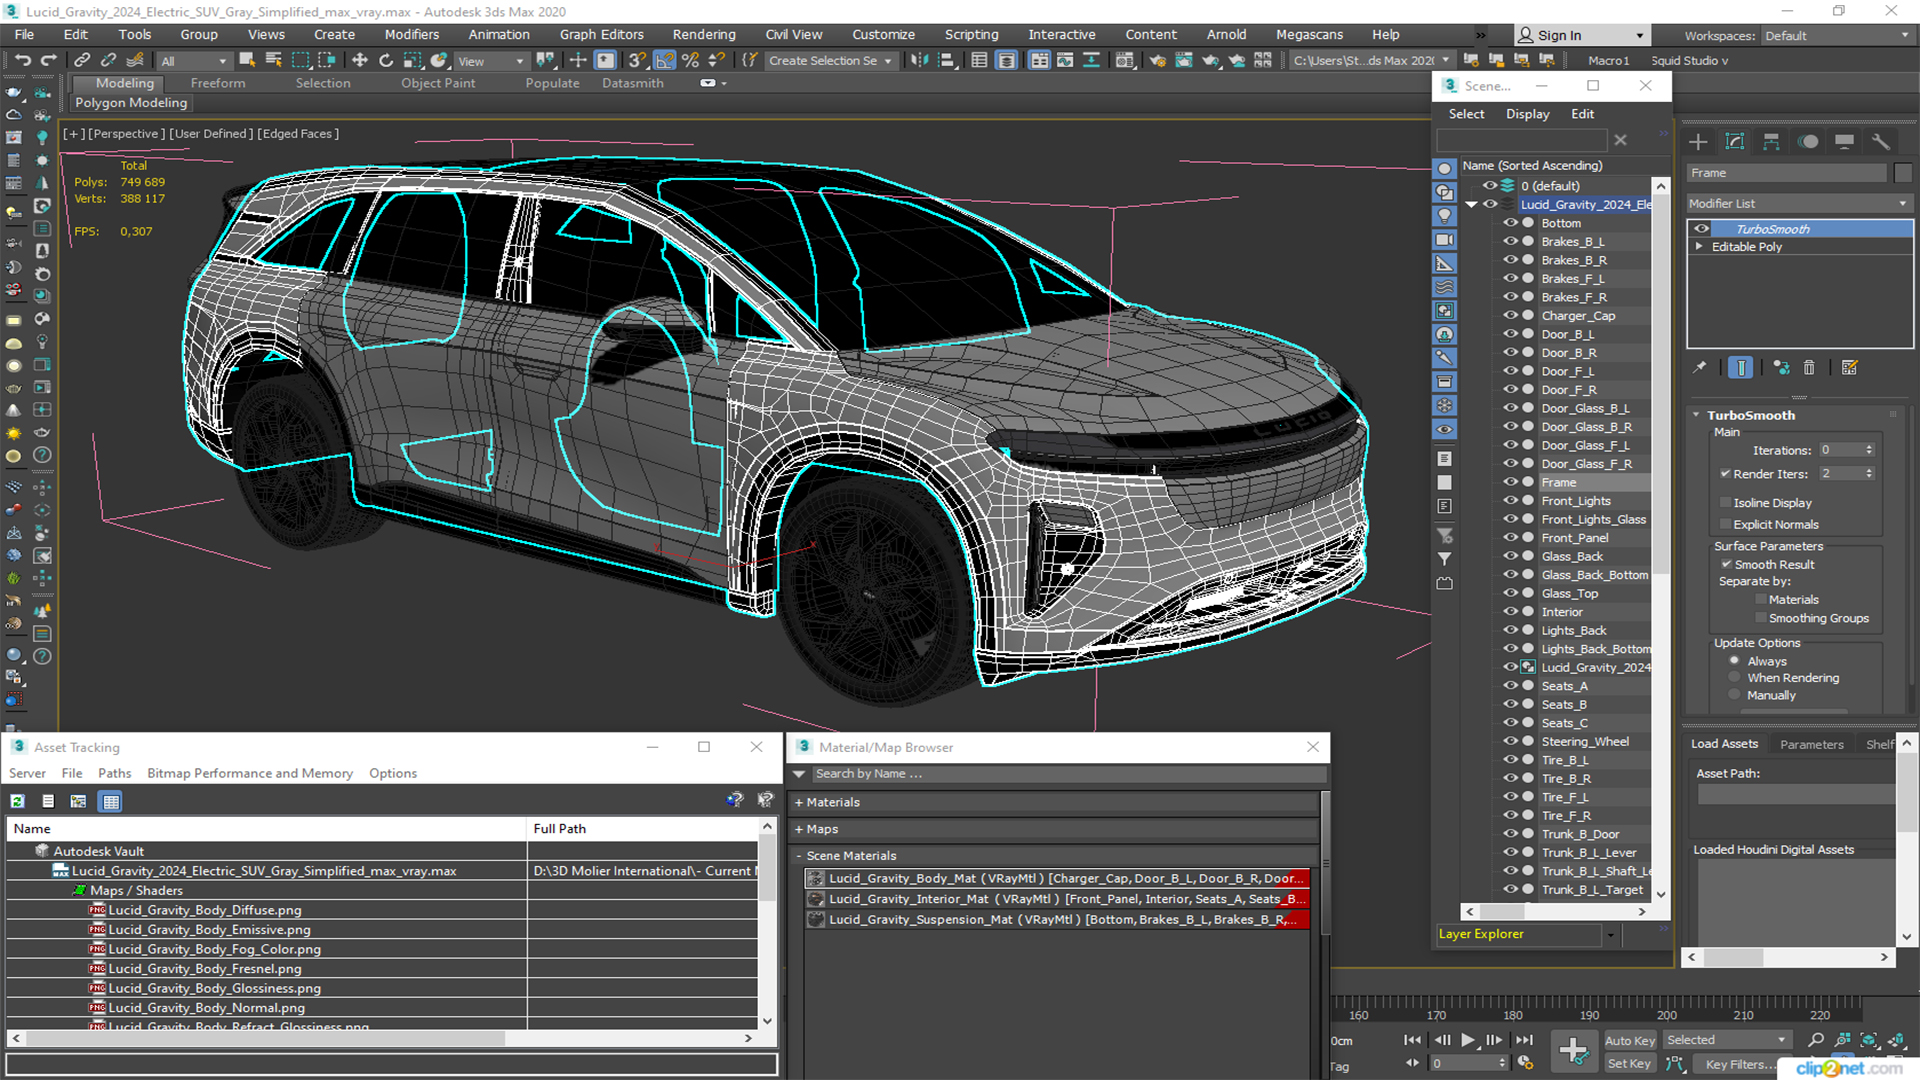Open the Workspaces Default dropdown
Image resolution: width=1920 pixels, height=1080 pixels.
(x=1836, y=36)
